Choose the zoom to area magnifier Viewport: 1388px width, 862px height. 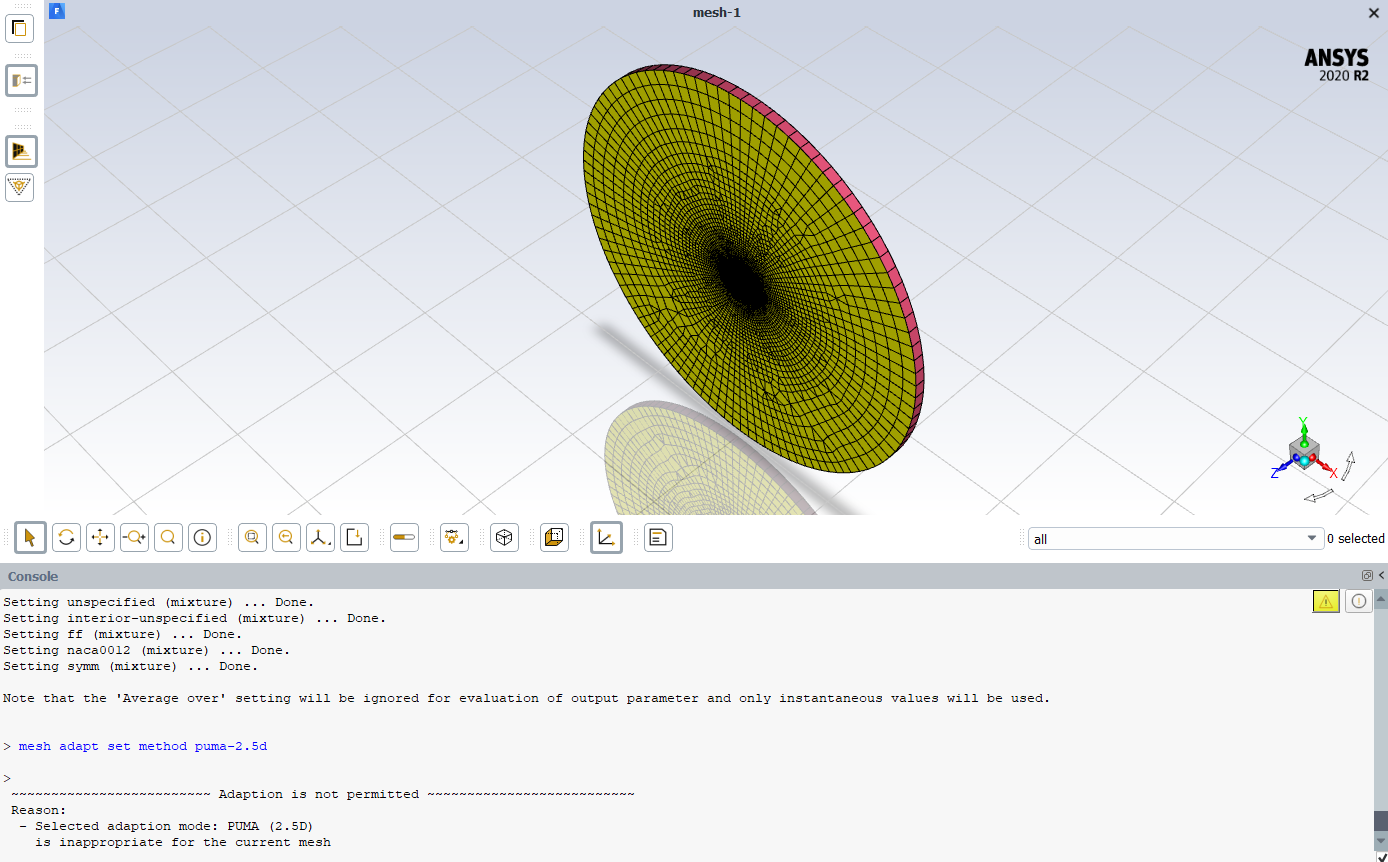(x=168, y=538)
